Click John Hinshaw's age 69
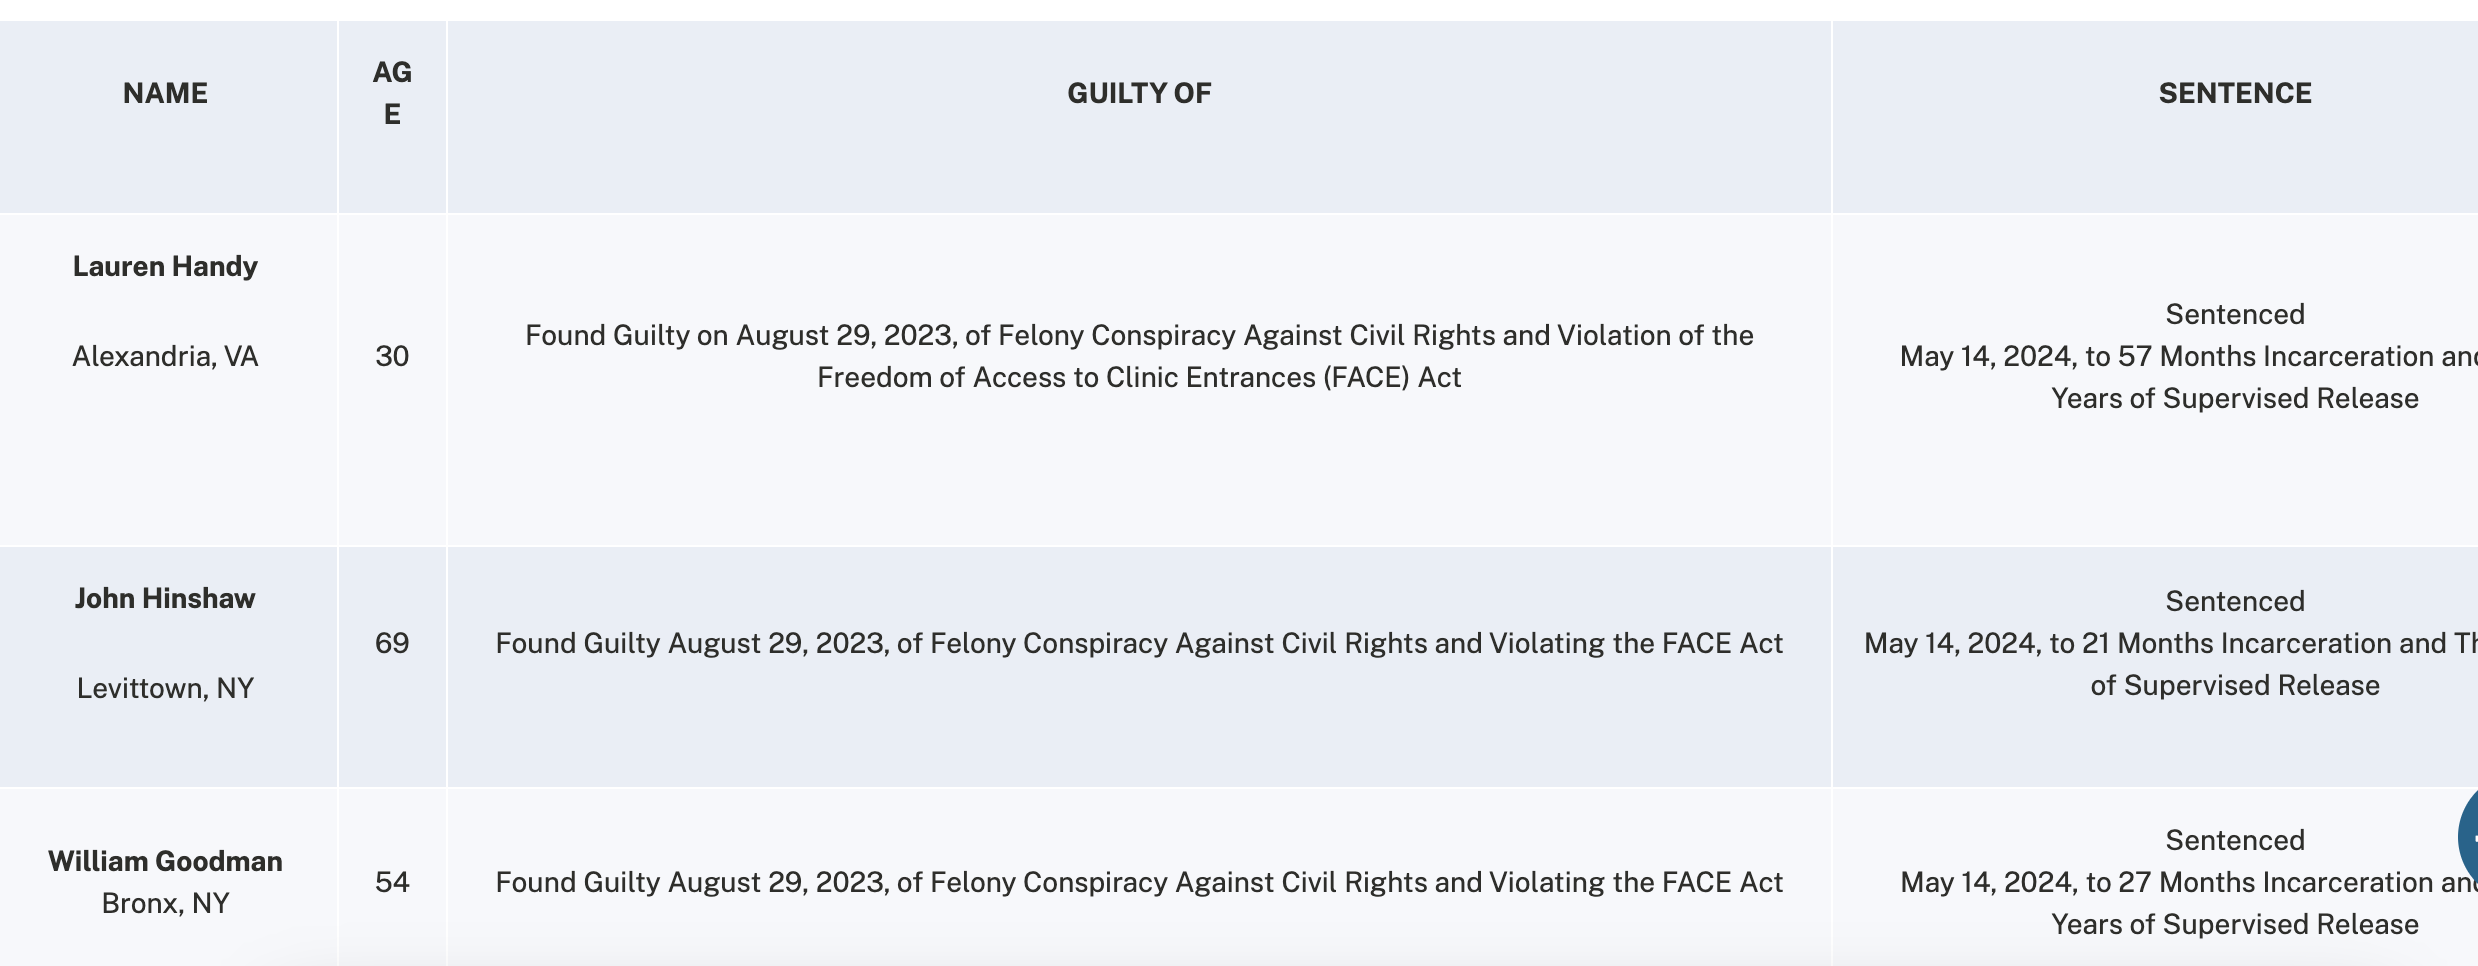 pyautogui.click(x=392, y=643)
